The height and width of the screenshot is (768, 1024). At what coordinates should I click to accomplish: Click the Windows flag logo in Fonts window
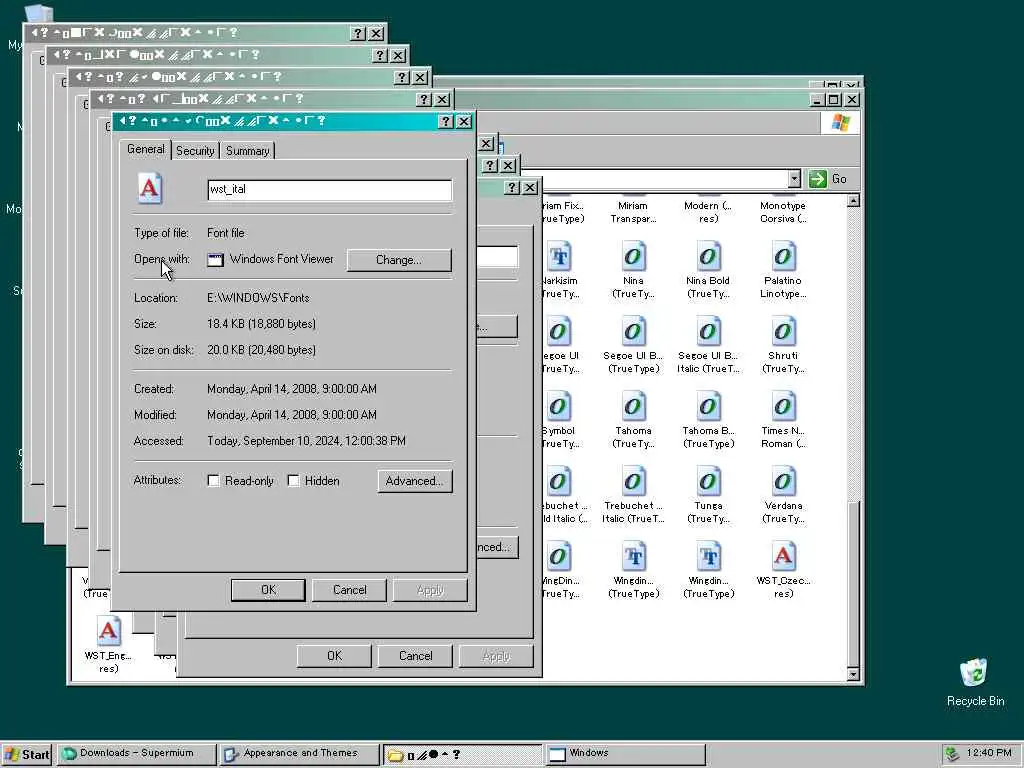coord(840,123)
